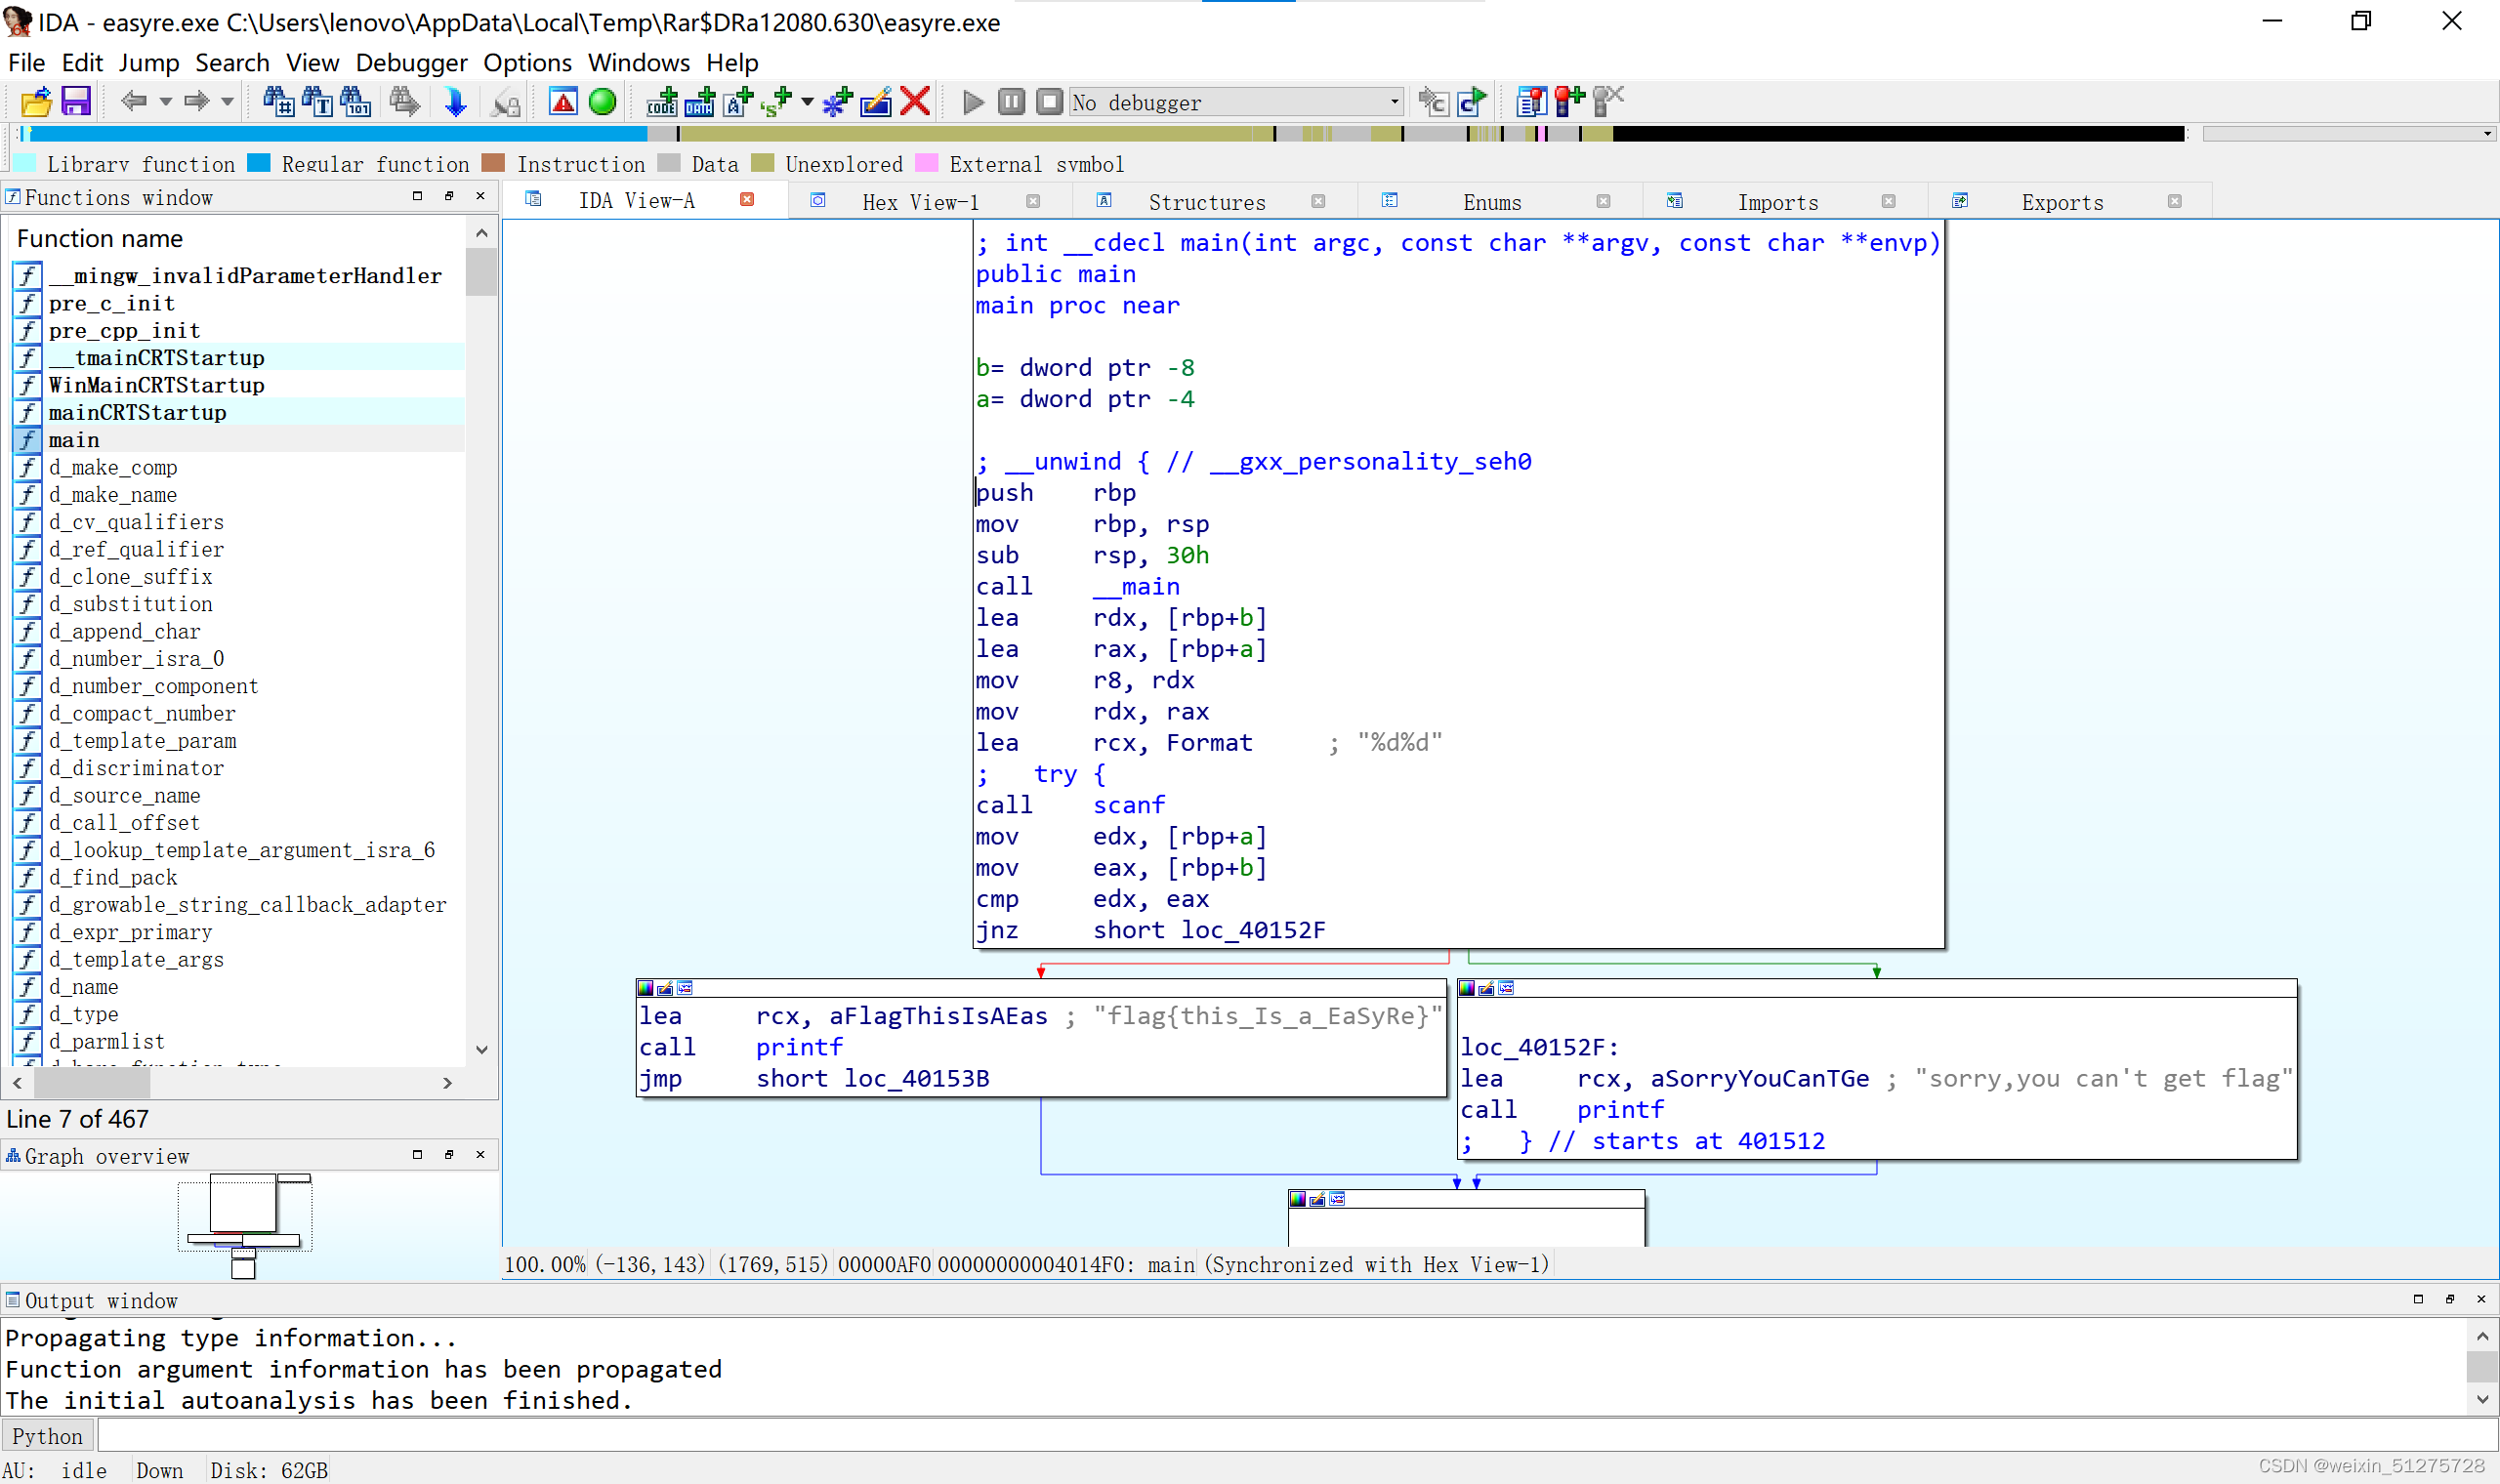Click the search-next binoculars arrow icon
The image size is (2500, 1484).
pos(405,102)
